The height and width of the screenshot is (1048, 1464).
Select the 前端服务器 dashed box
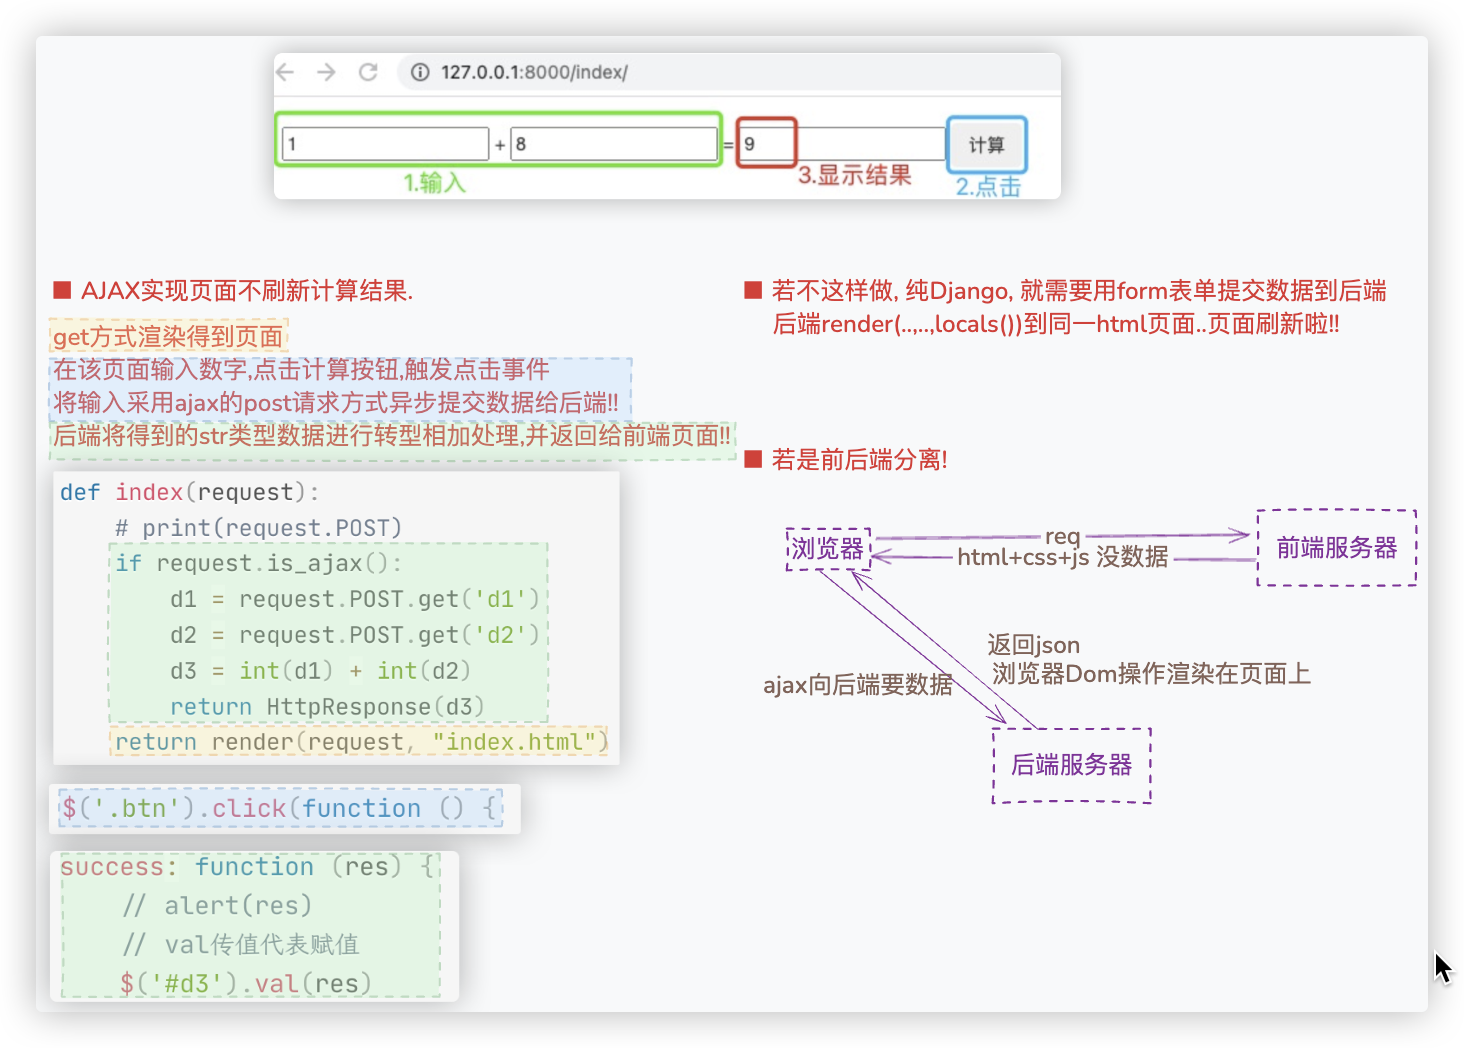point(1336,548)
